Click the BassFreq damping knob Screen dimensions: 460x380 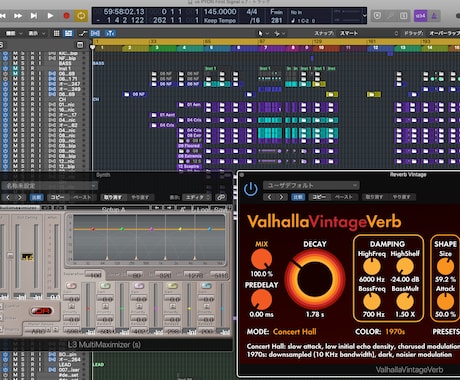pyautogui.click(x=372, y=301)
